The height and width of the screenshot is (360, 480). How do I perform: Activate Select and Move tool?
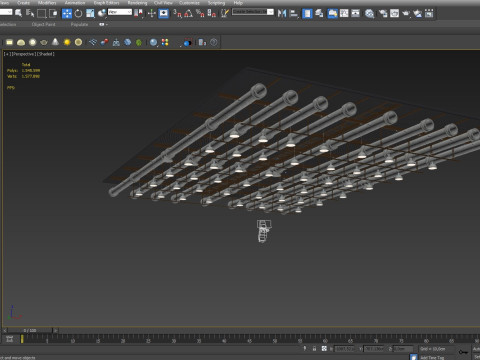coord(67,13)
